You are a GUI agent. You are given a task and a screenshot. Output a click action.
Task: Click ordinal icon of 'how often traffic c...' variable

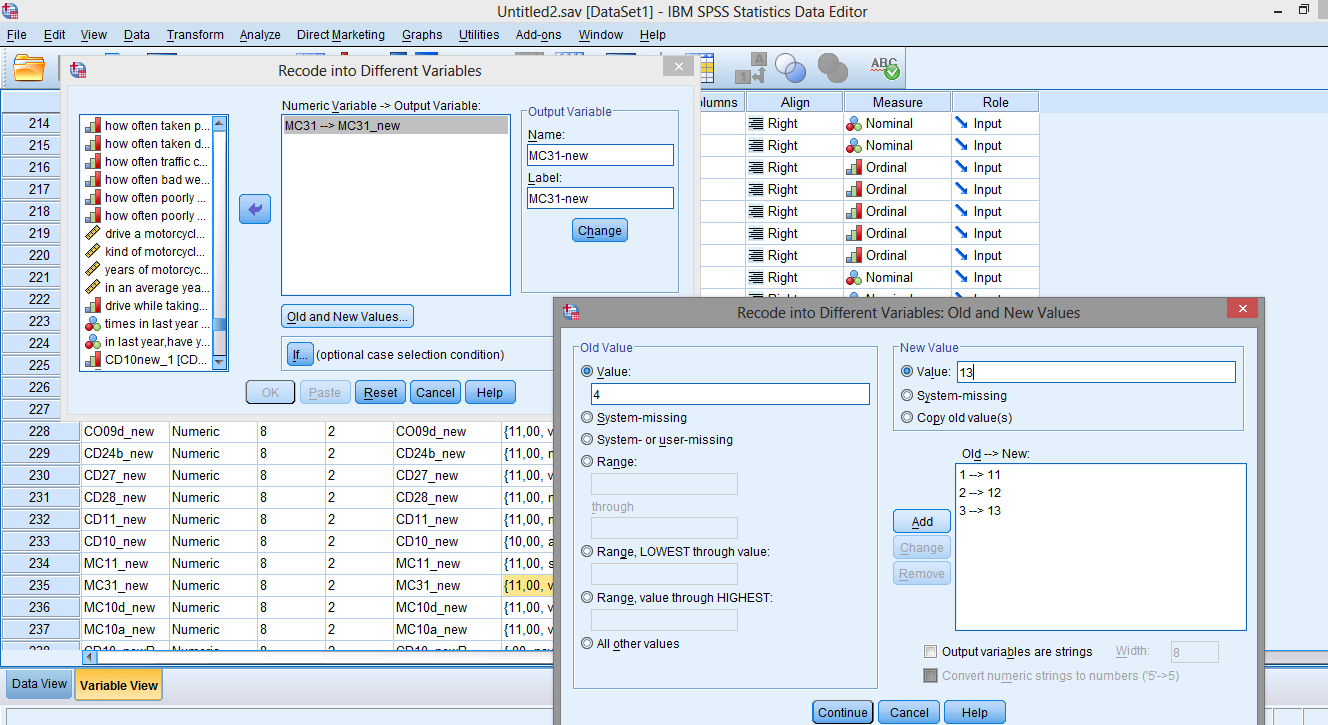point(93,162)
